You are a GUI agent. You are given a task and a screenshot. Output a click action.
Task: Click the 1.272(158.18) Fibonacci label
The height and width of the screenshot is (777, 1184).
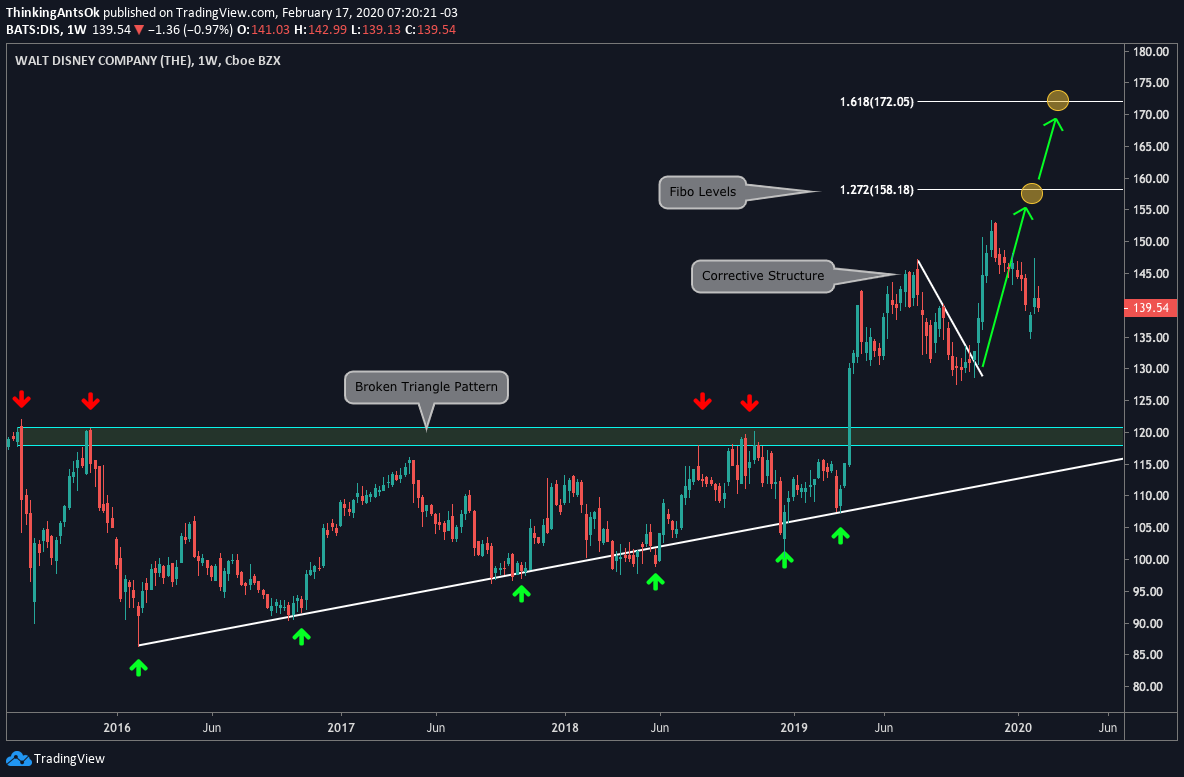pyautogui.click(x=877, y=190)
